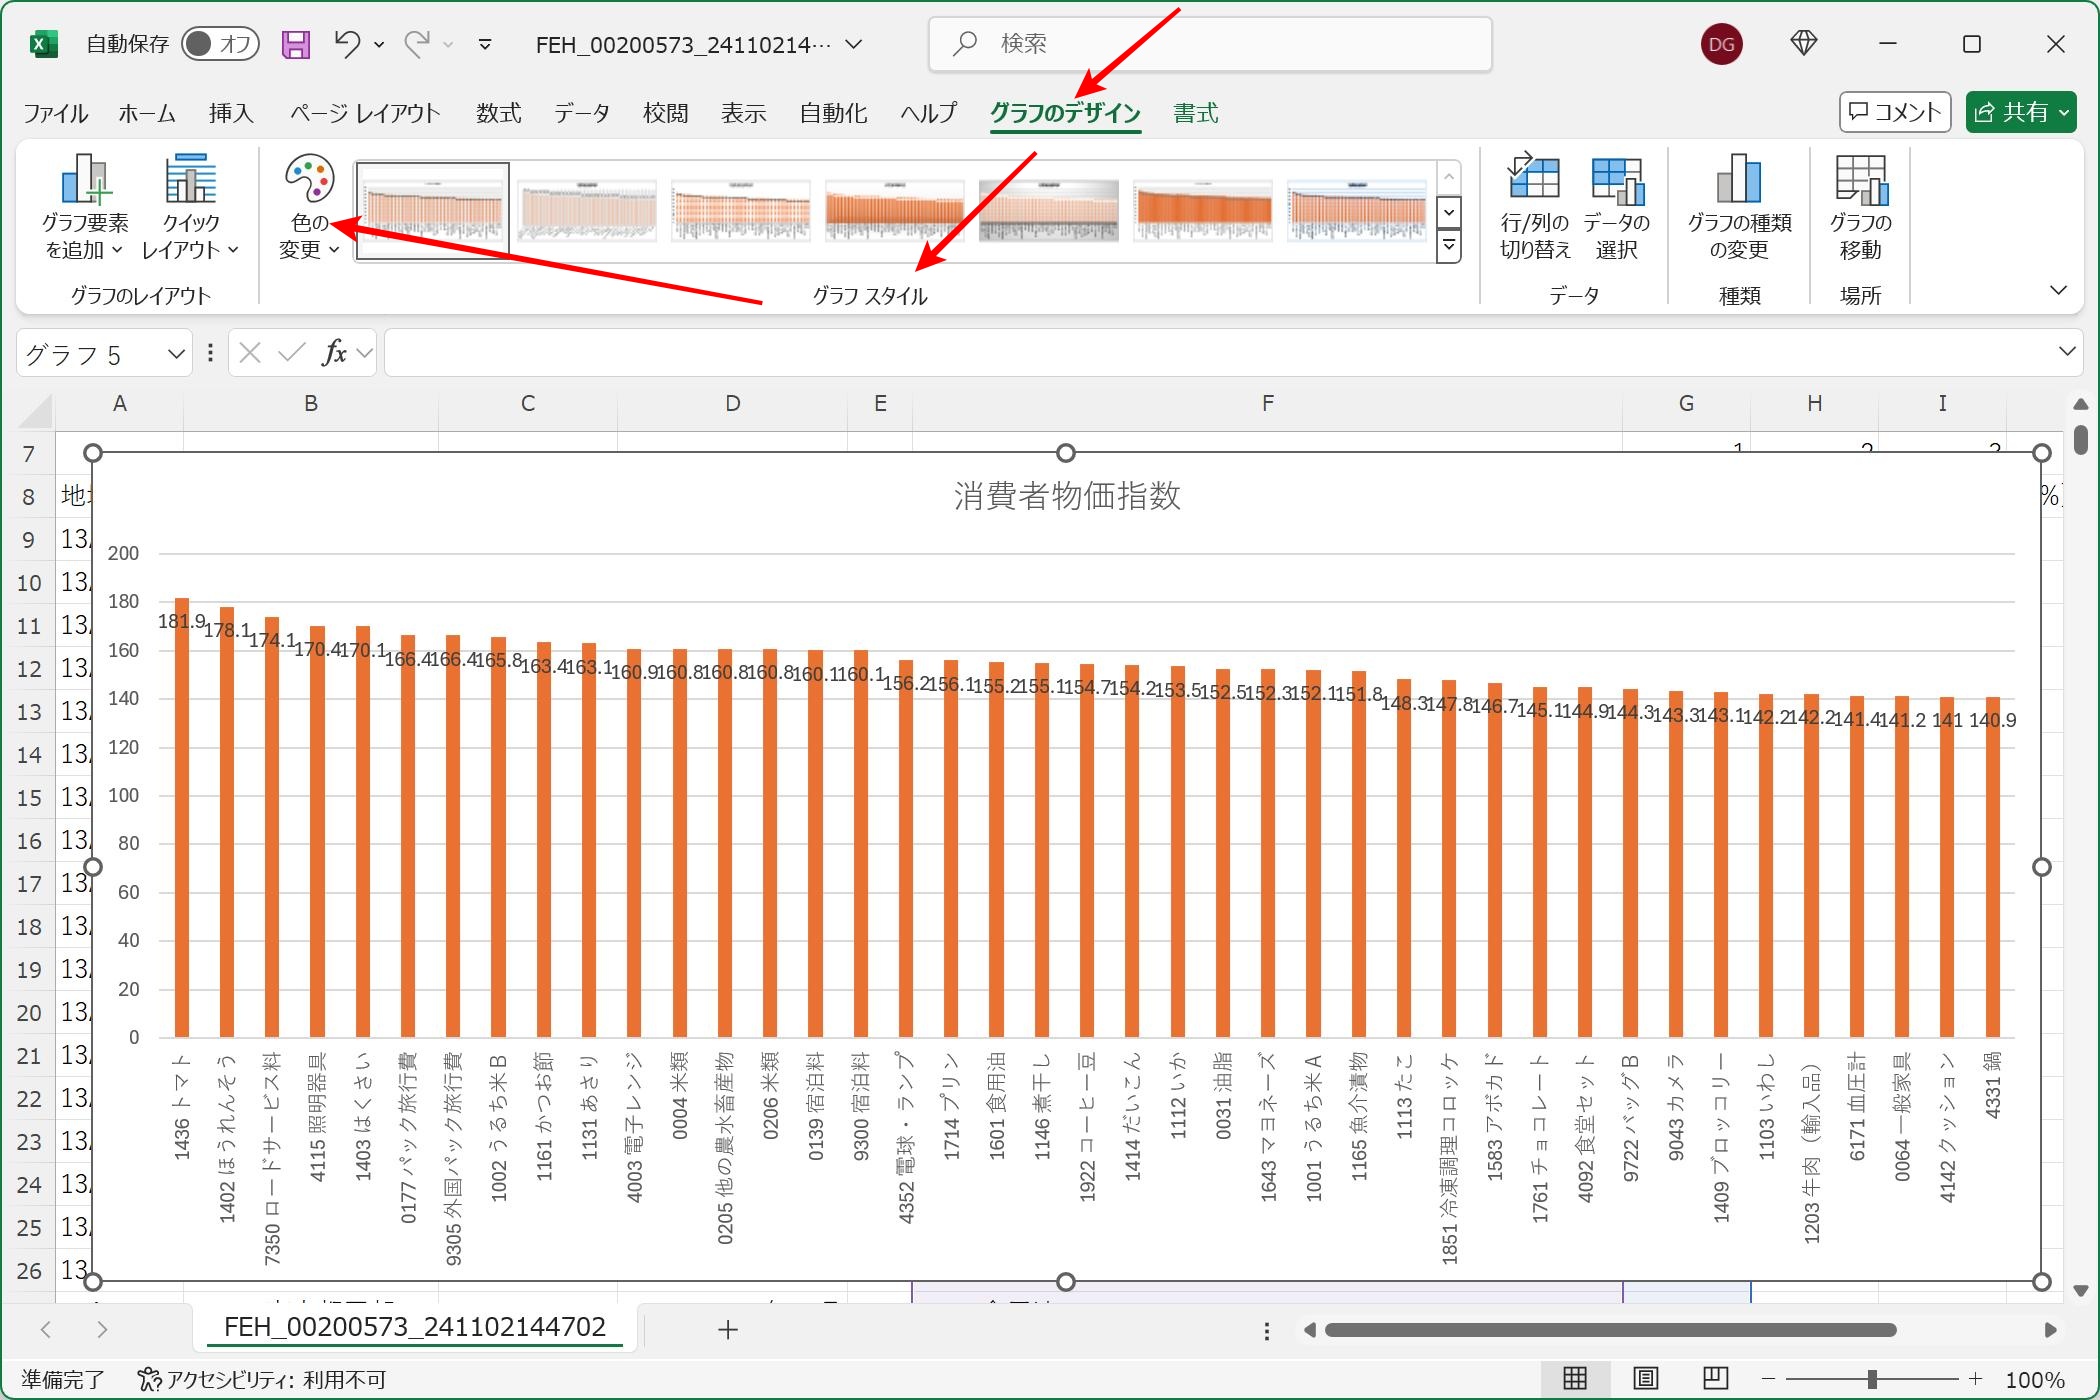Switch to Page Break Preview icon

coord(1716,1379)
